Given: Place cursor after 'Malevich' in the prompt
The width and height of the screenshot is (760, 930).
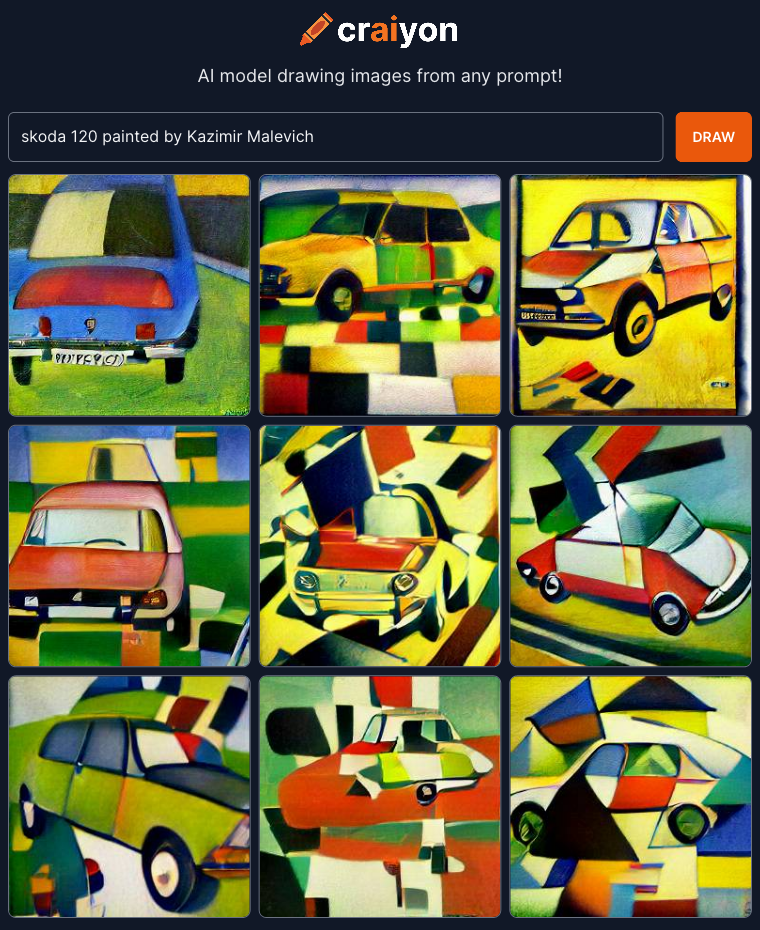Looking at the screenshot, I should coord(314,136).
